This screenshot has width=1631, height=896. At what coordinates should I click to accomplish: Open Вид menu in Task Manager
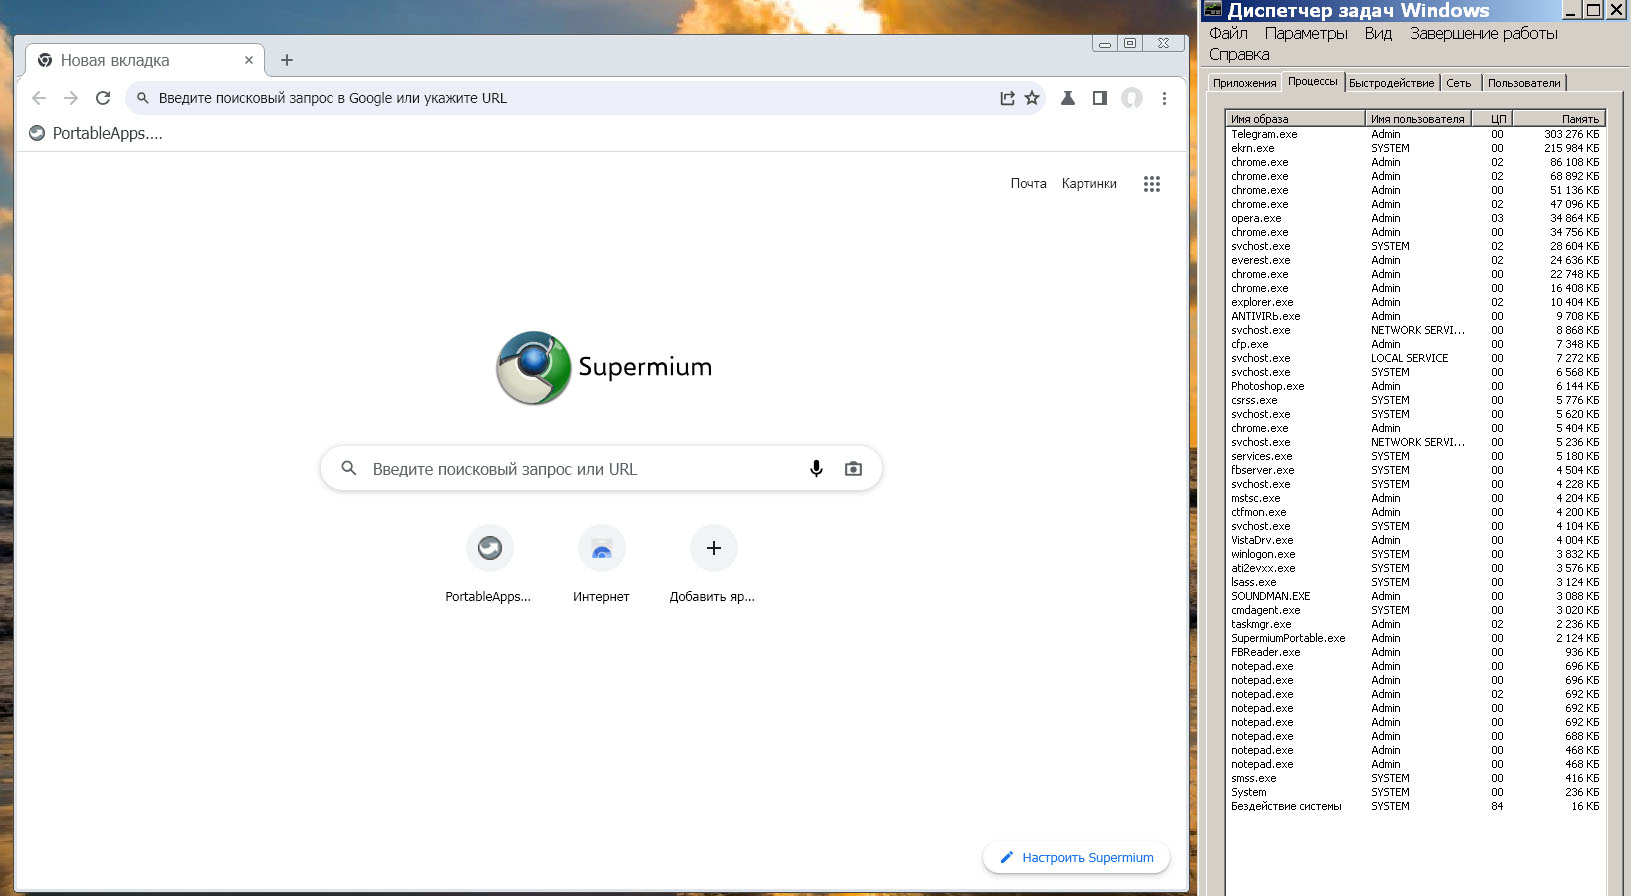point(1378,33)
